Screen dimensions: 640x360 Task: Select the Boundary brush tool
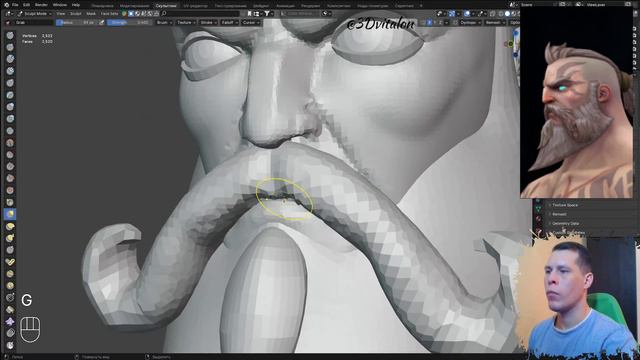(10, 309)
